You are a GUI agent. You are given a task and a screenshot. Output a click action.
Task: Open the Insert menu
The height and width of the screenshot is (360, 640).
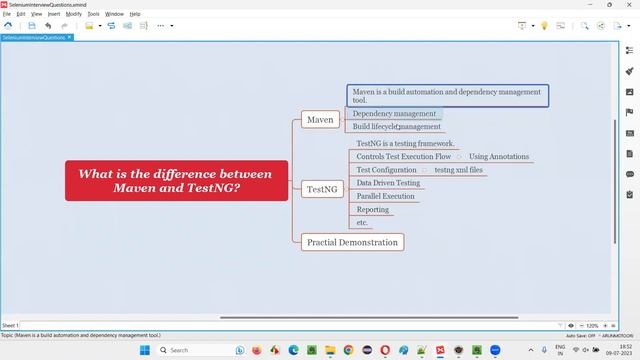(54, 14)
